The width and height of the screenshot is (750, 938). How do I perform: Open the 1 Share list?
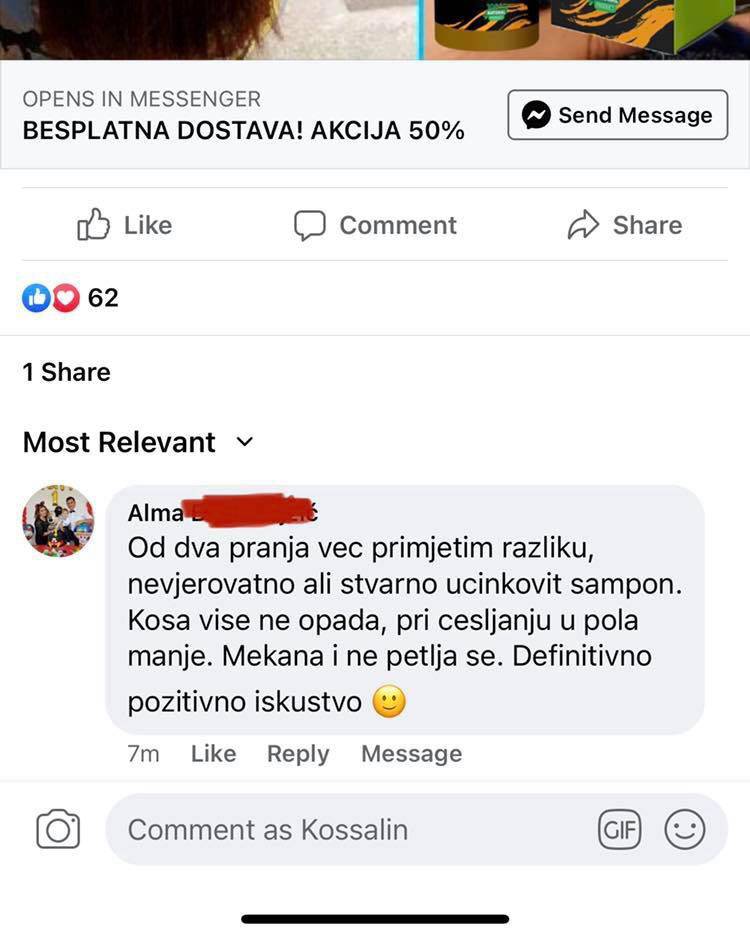click(x=66, y=372)
